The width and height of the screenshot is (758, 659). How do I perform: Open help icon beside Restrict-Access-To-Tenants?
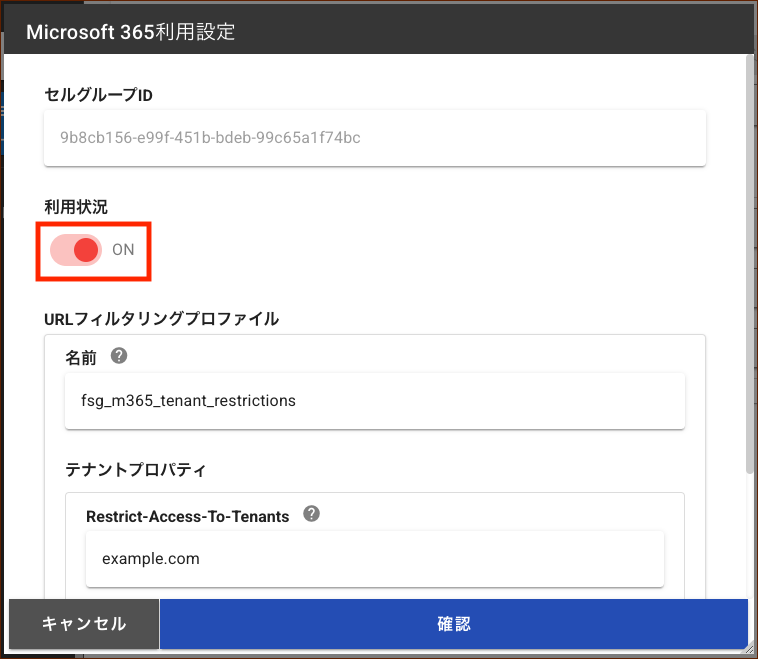point(311,513)
